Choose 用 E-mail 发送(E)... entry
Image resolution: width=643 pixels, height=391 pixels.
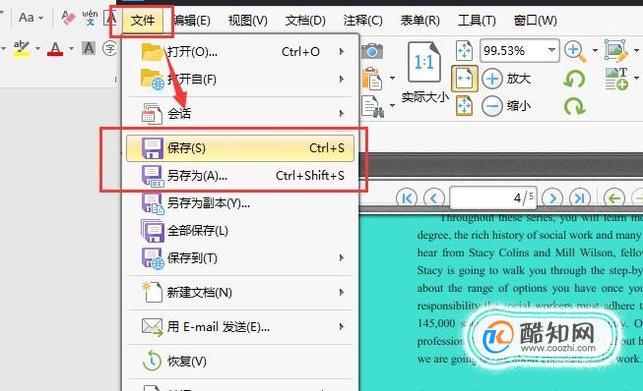click(x=240, y=327)
